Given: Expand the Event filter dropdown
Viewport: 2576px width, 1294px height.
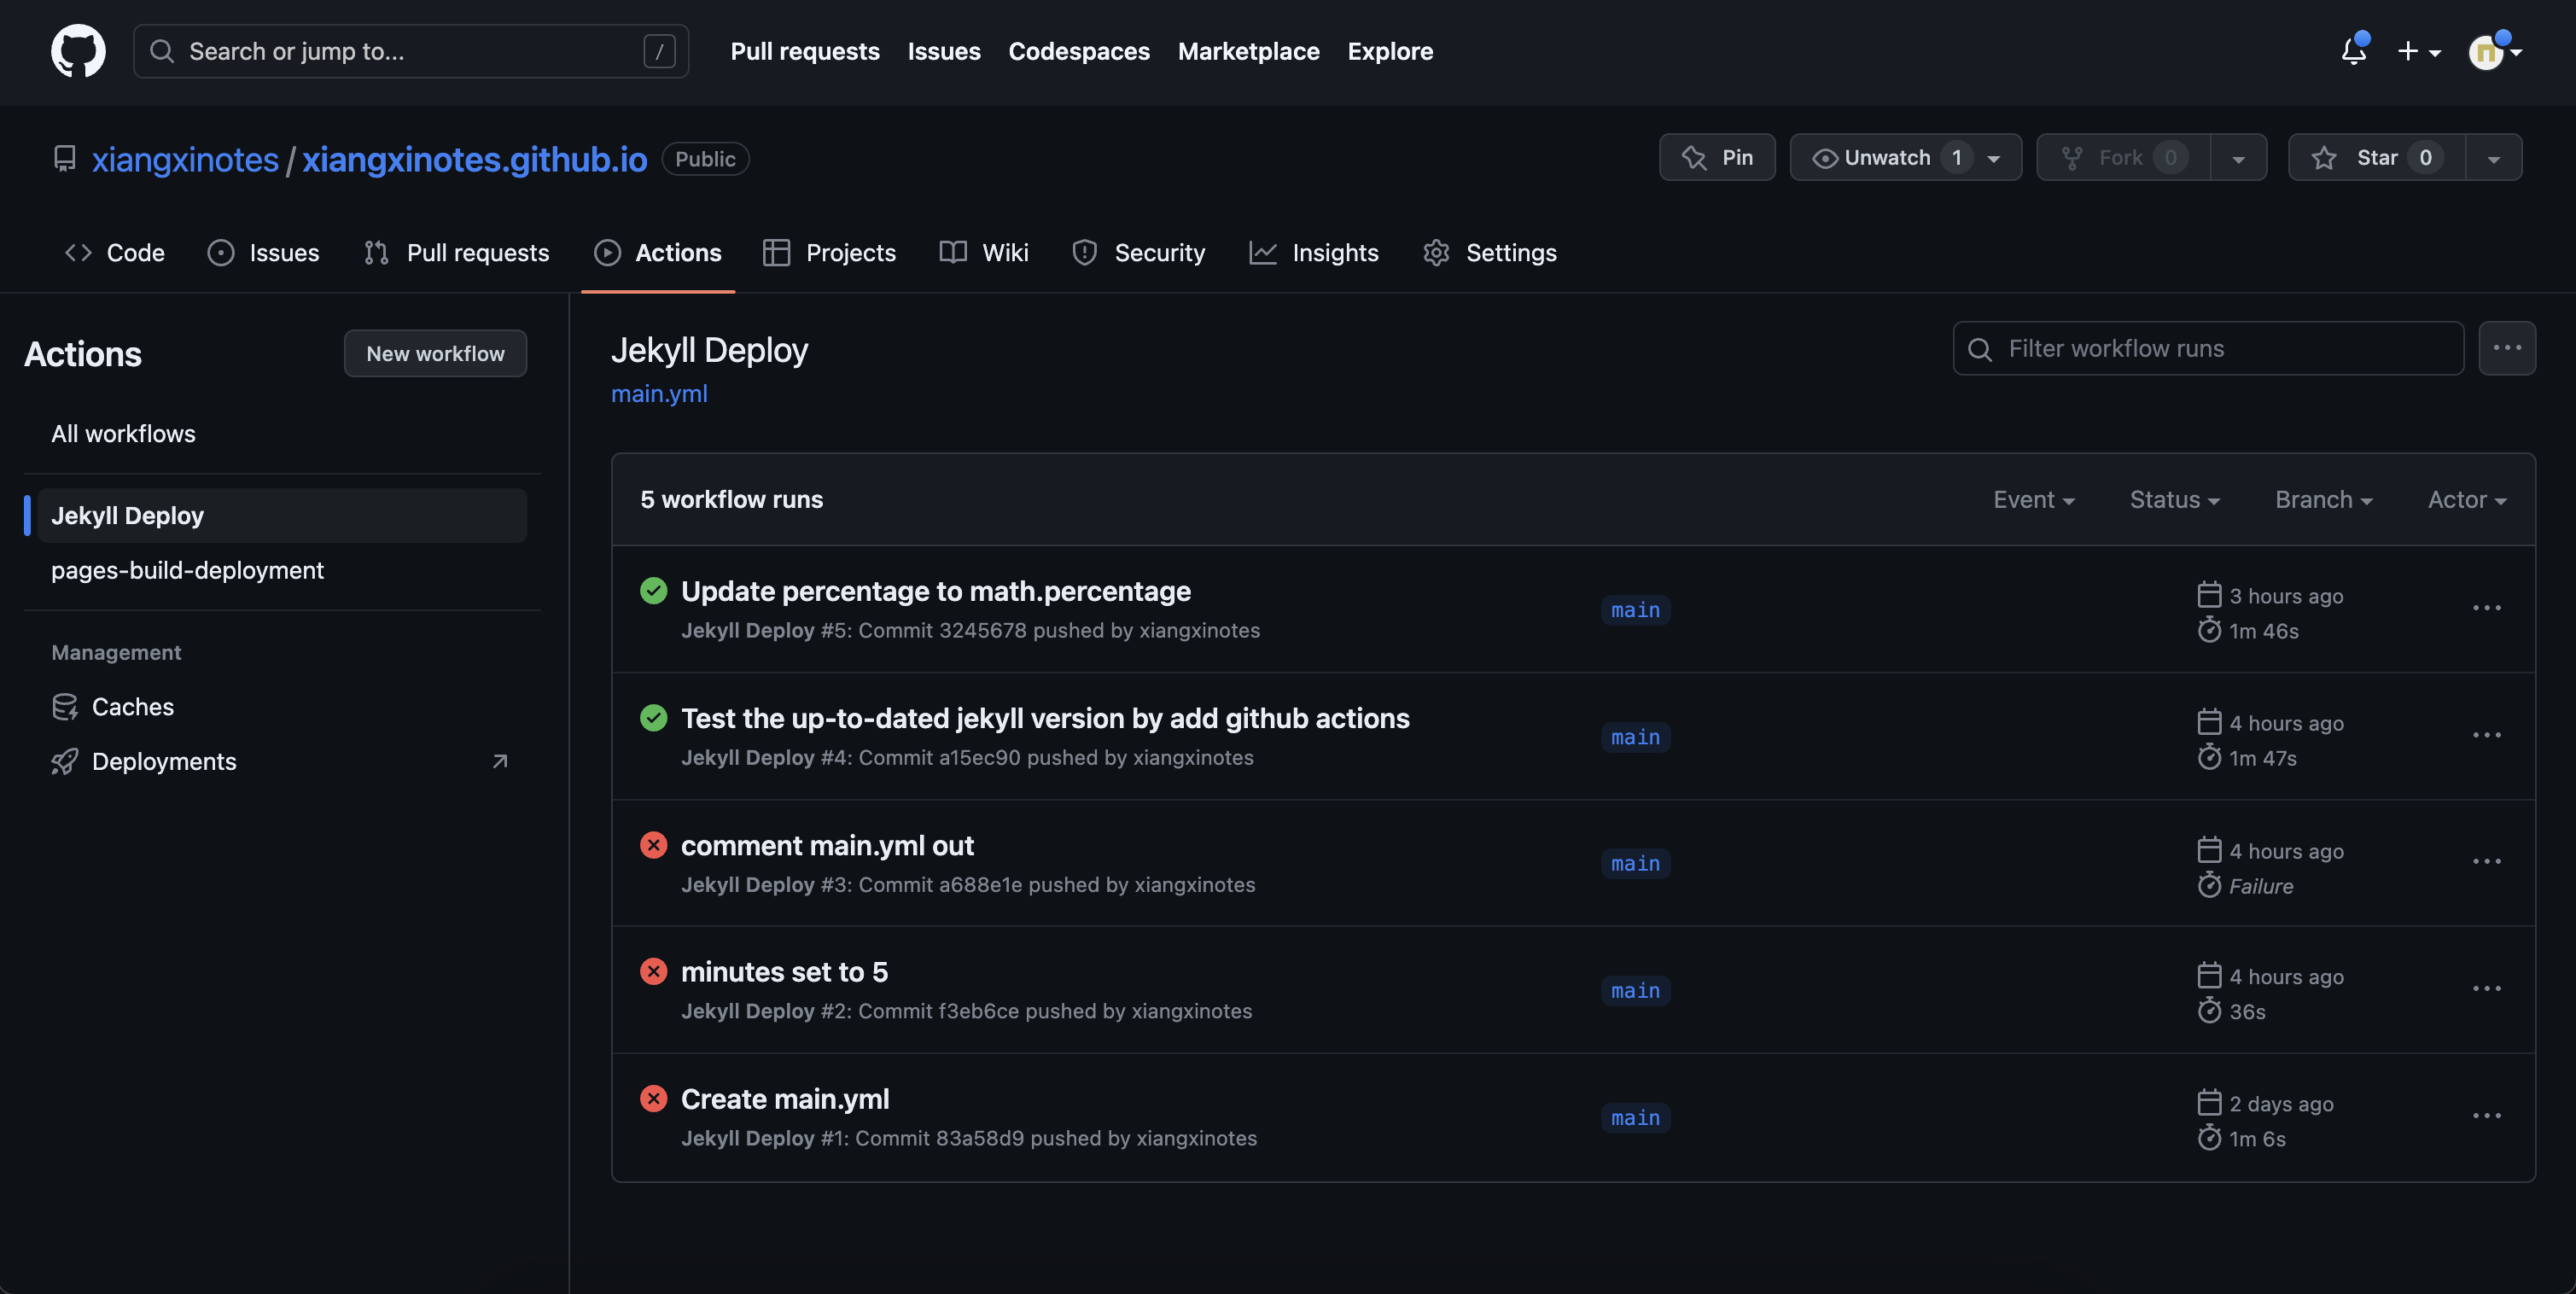Looking at the screenshot, I should pyautogui.click(x=2033, y=498).
